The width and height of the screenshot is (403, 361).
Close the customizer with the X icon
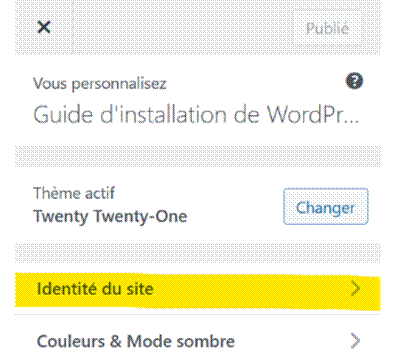coord(44,27)
